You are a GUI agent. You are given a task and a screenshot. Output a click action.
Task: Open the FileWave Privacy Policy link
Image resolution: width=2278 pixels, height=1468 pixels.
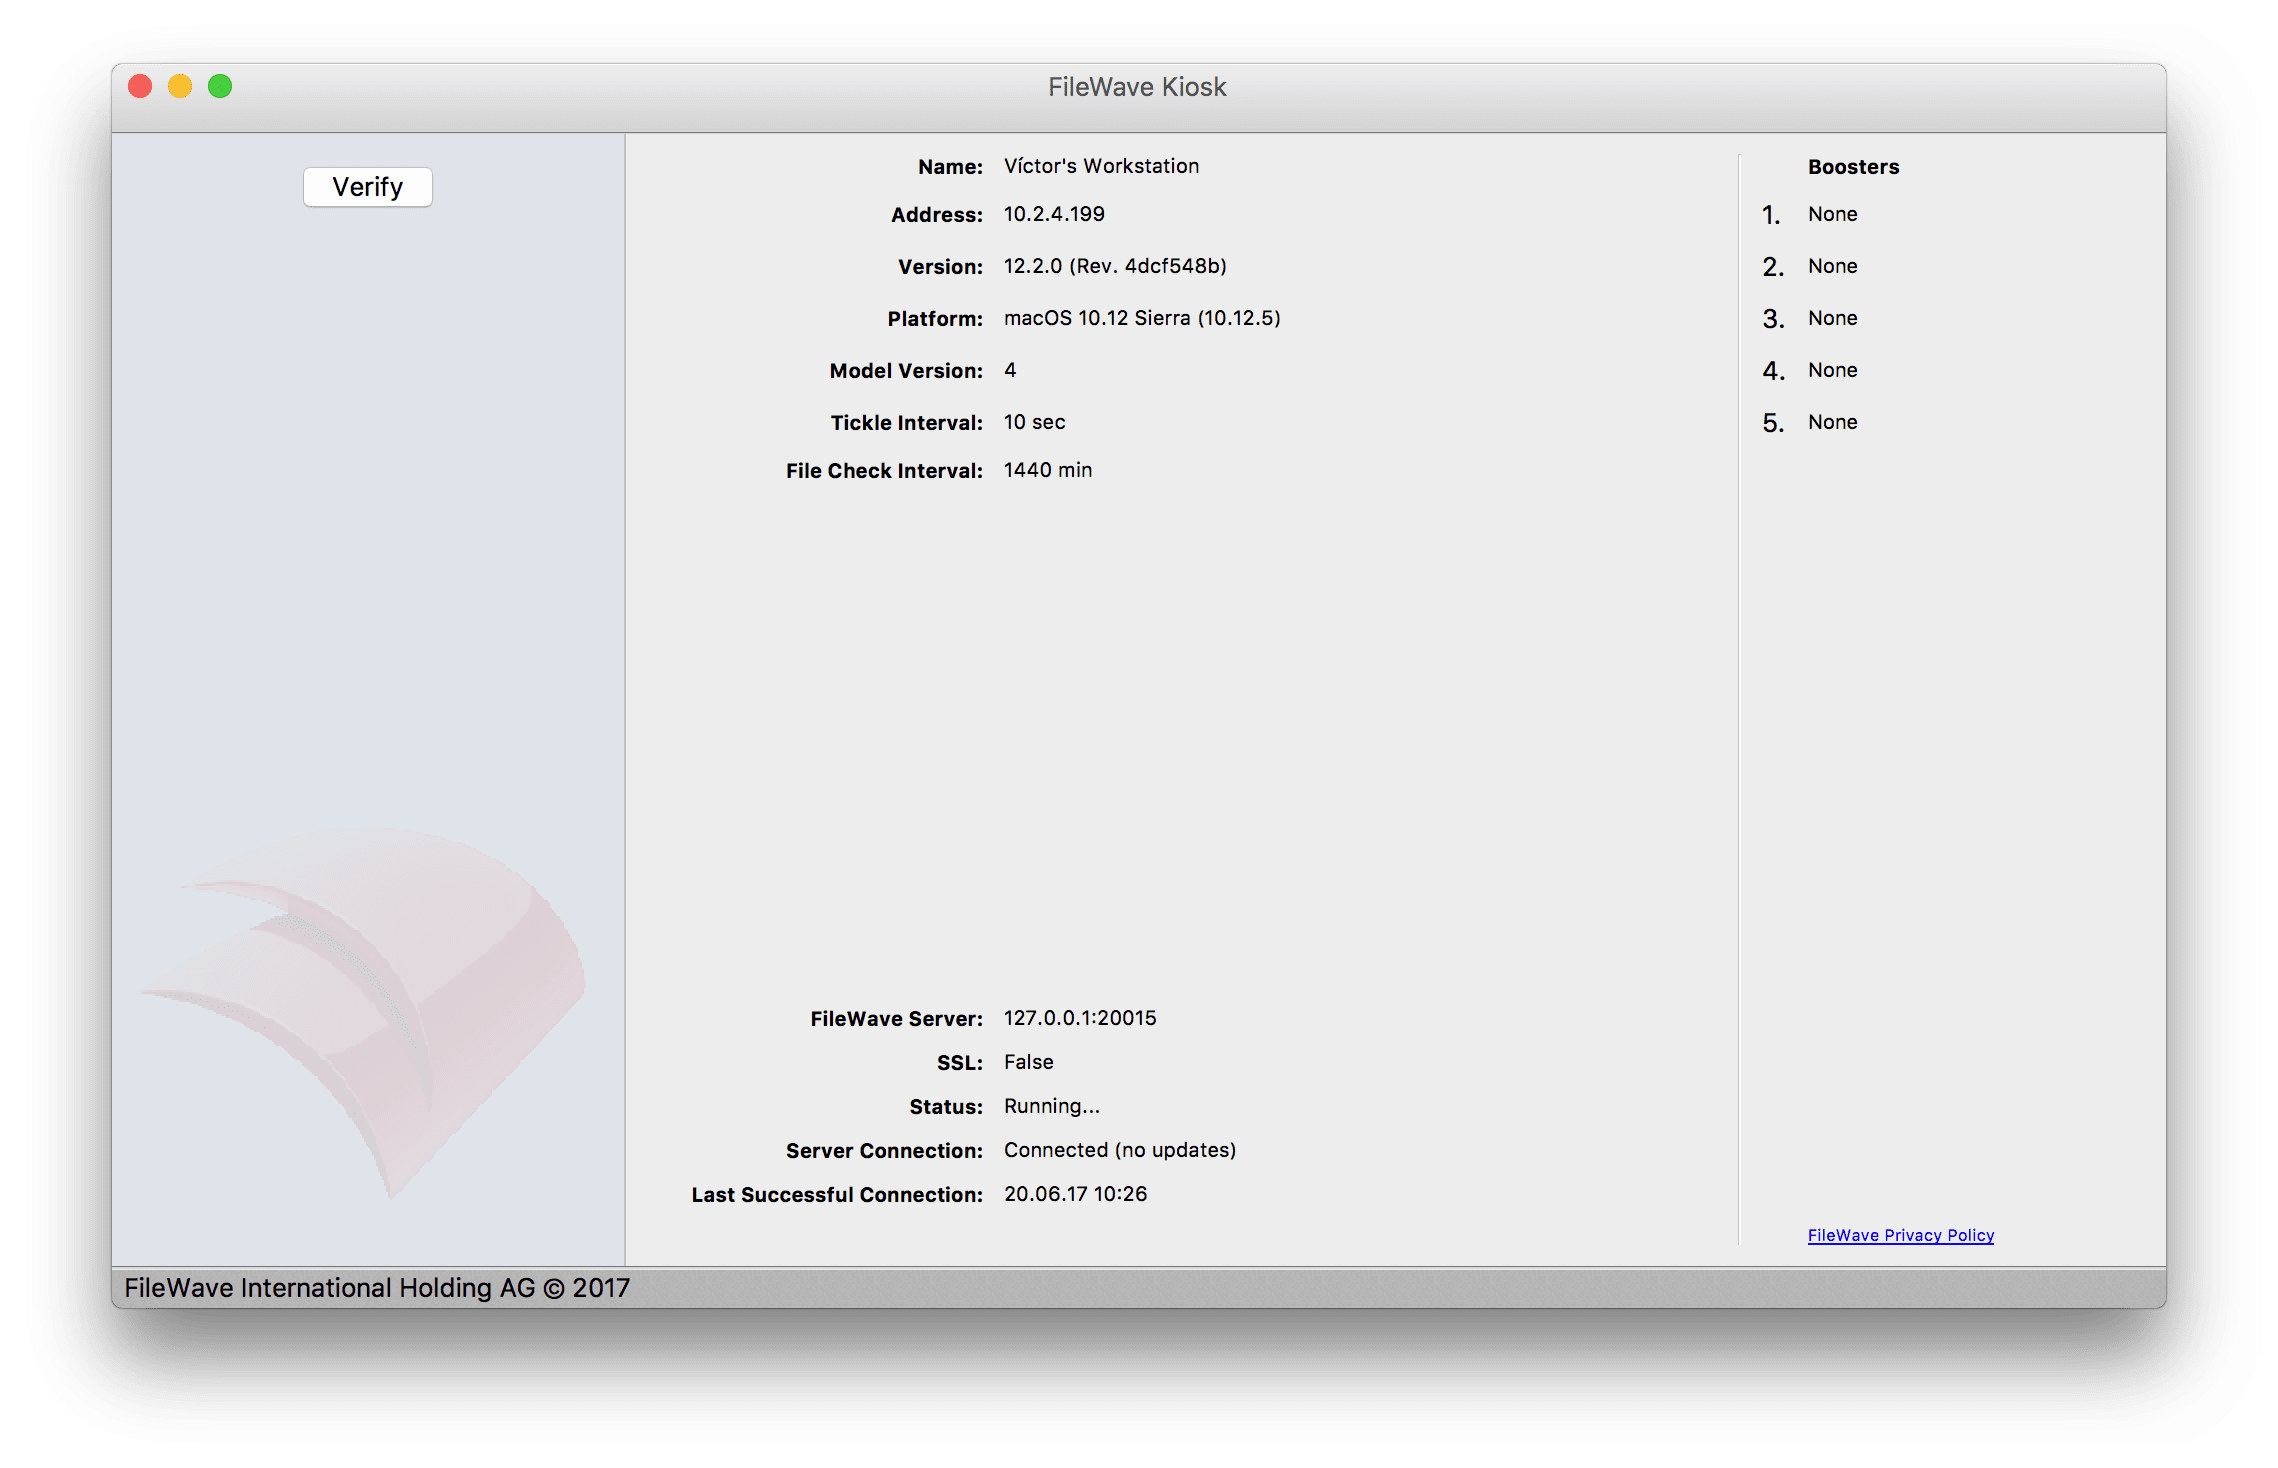(x=1900, y=1235)
